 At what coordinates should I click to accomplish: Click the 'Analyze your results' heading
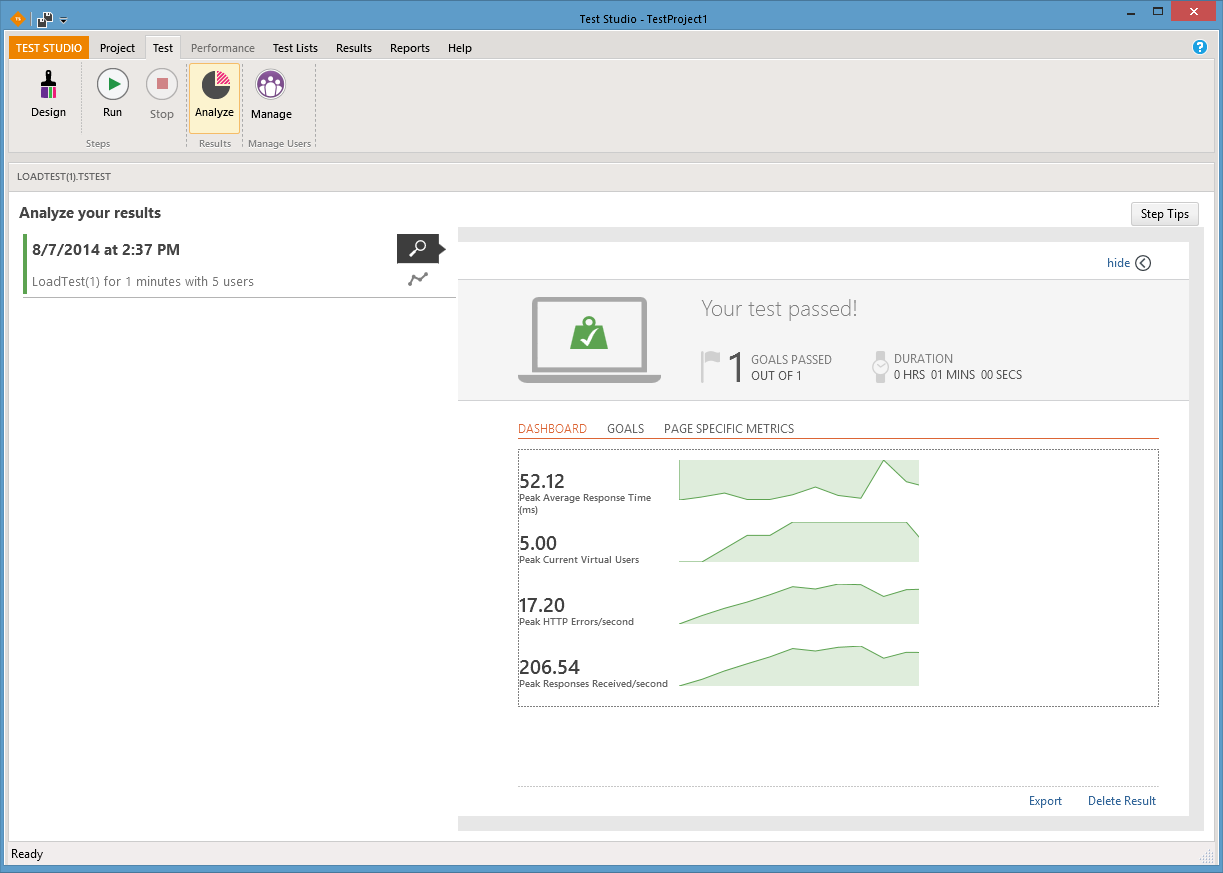pos(90,213)
